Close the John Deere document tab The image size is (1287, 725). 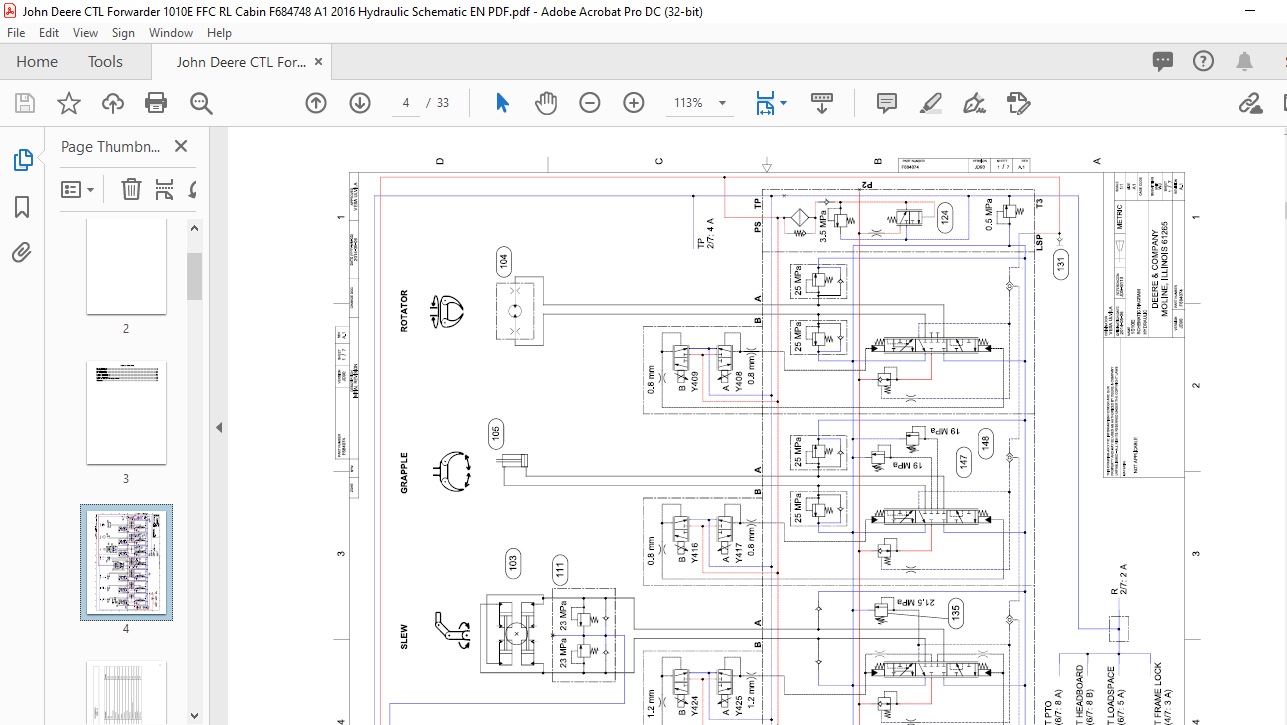coord(319,62)
